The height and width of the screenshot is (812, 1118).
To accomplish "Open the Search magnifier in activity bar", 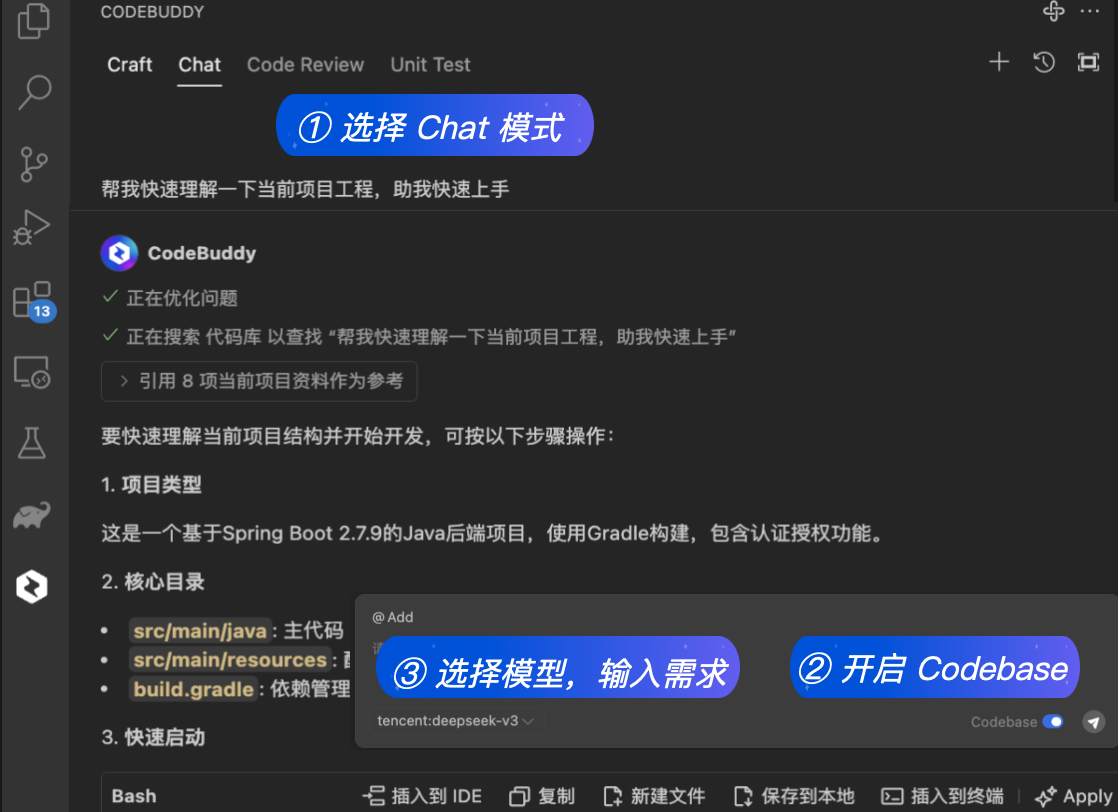I will pos(34,93).
